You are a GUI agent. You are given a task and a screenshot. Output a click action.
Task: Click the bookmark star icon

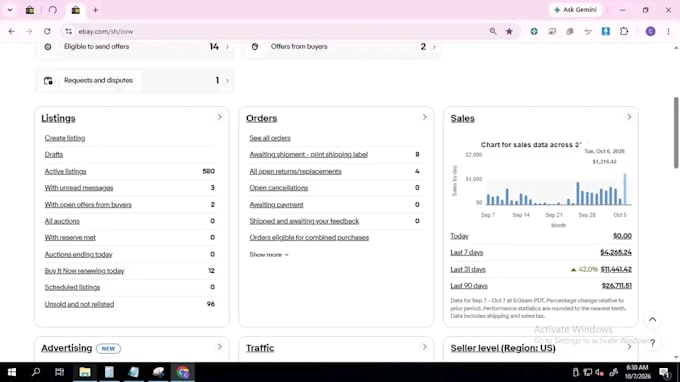pyautogui.click(x=509, y=31)
